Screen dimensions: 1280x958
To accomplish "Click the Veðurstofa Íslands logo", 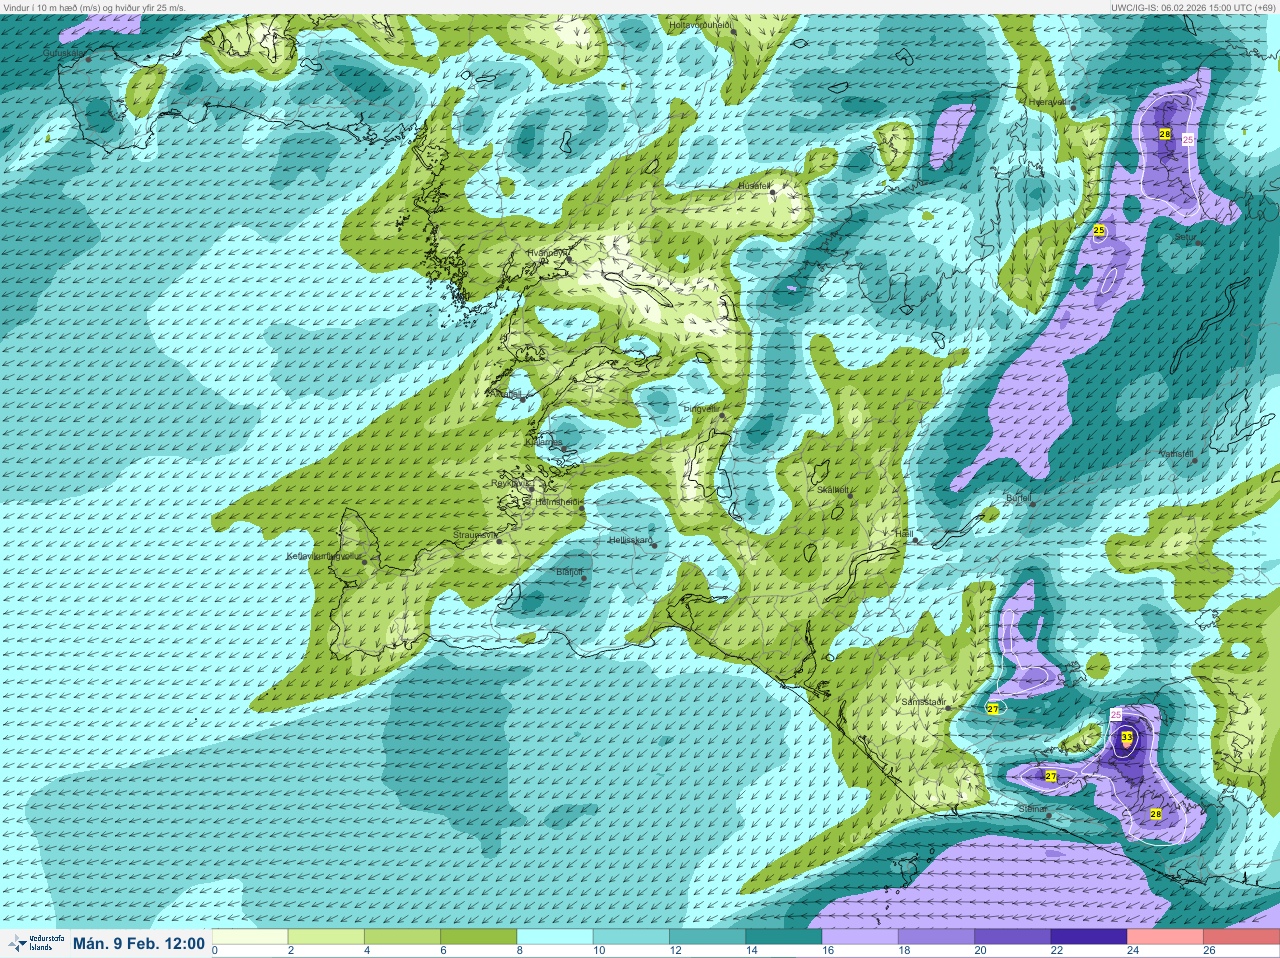I will coord(35,943).
